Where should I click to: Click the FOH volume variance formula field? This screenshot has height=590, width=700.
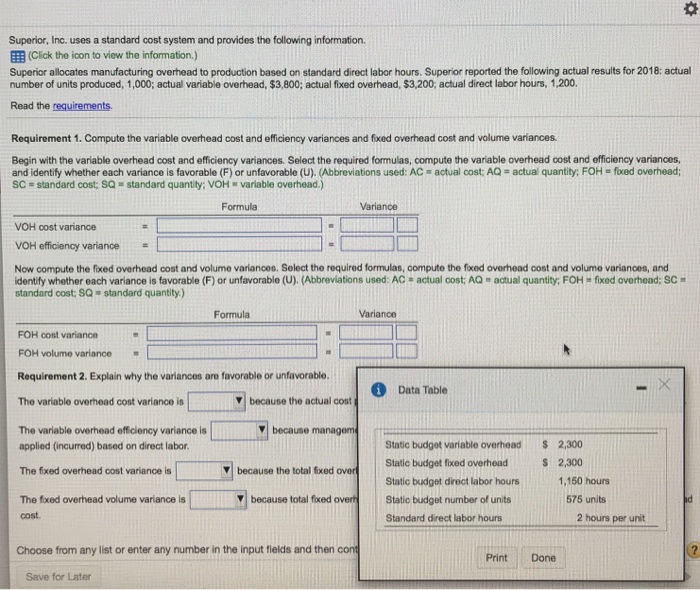coord(232,351)
